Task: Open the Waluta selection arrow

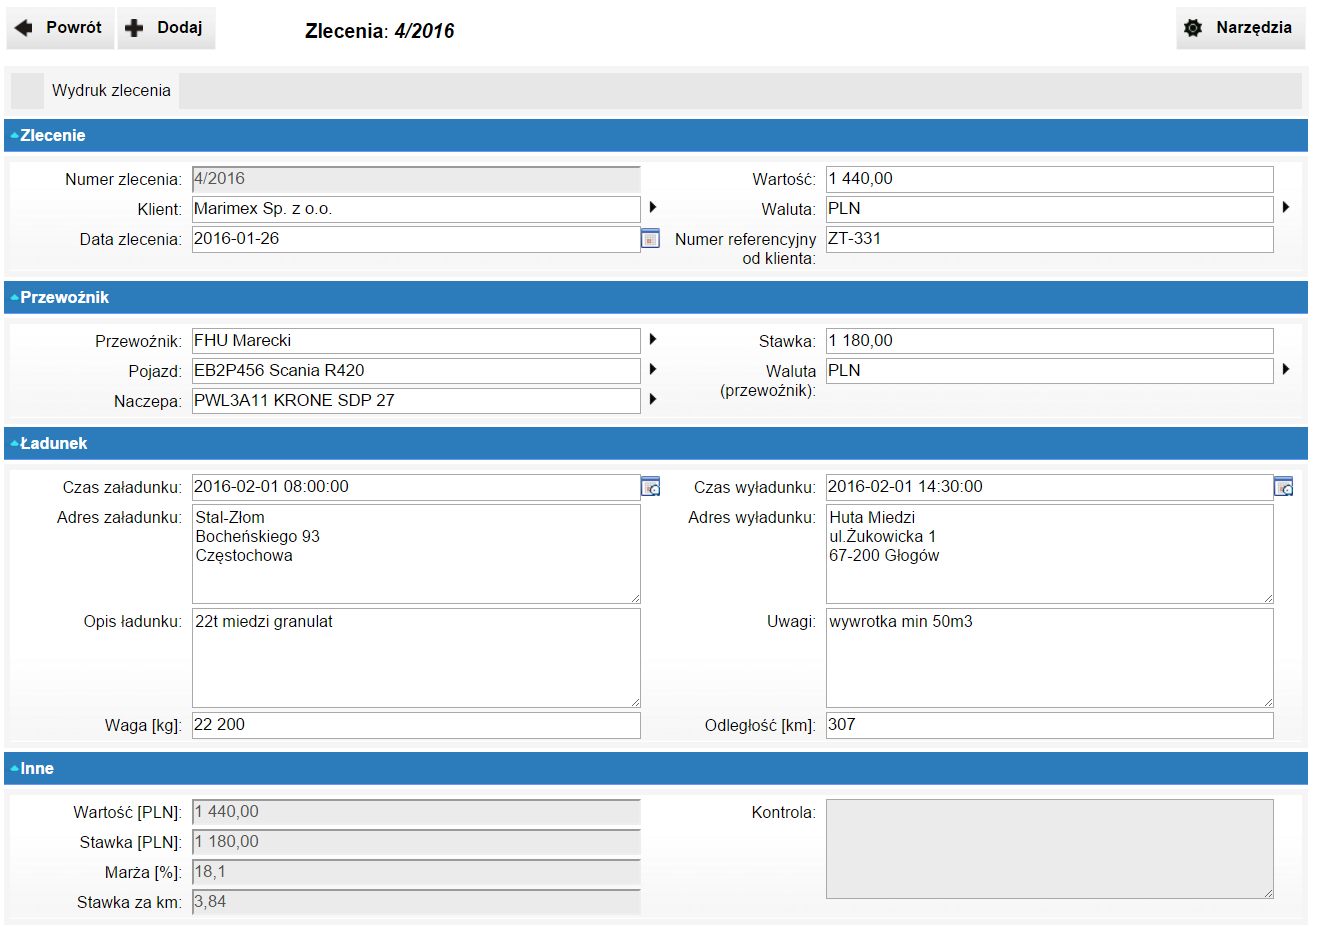Action: (x=1285, y=208)
